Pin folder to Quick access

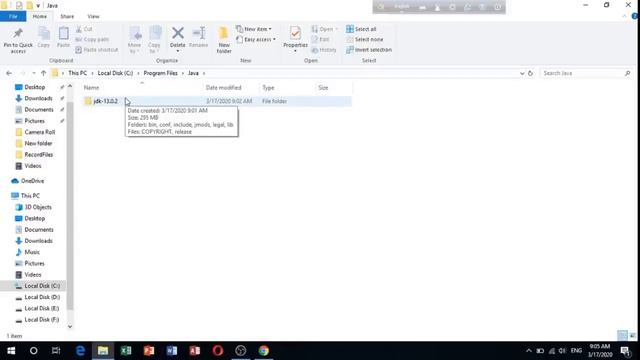click(x=18, y=40)
